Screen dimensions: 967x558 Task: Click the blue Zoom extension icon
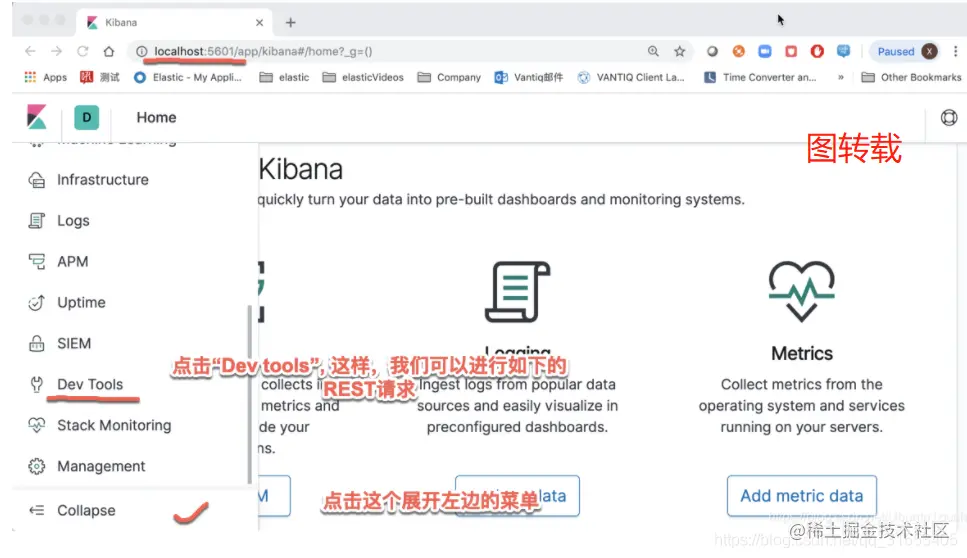[x=765, y=51]
